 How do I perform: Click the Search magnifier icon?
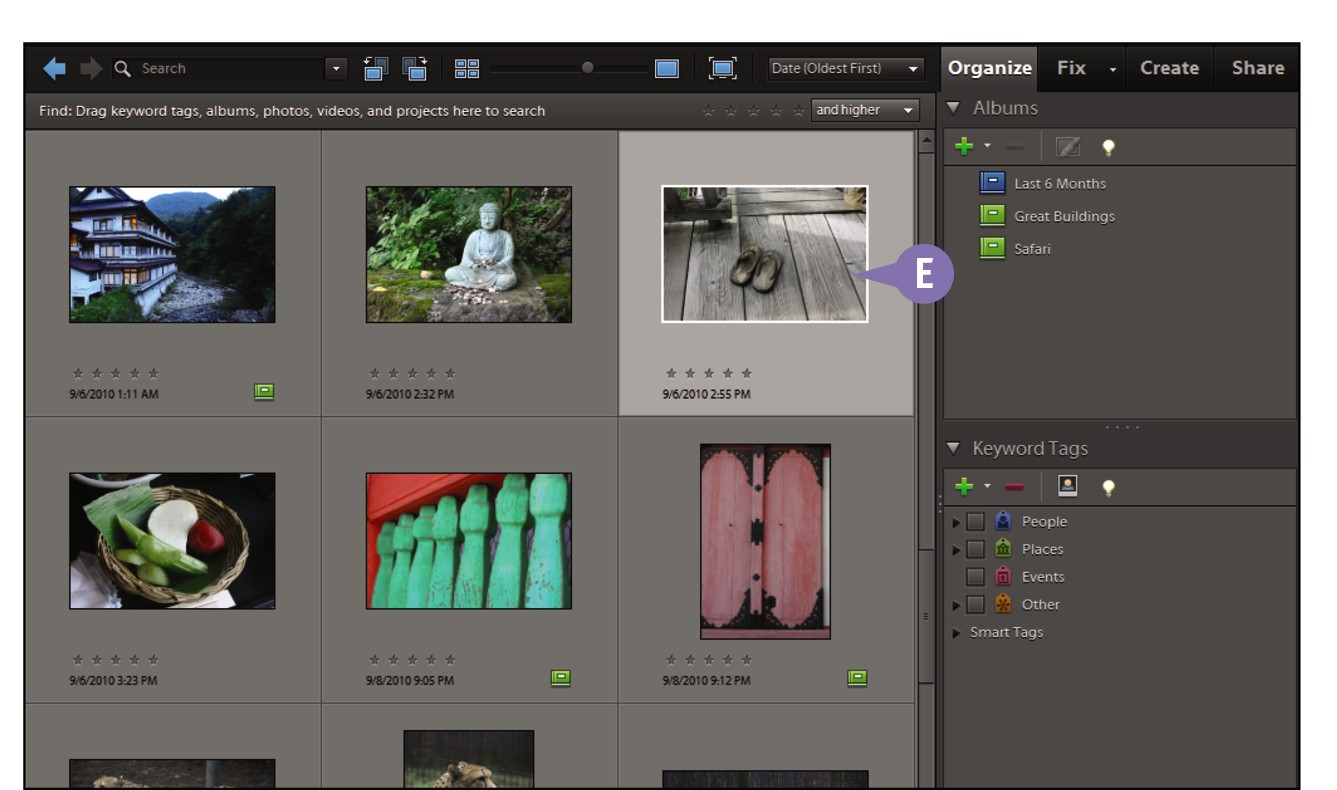tap(123, 69)
